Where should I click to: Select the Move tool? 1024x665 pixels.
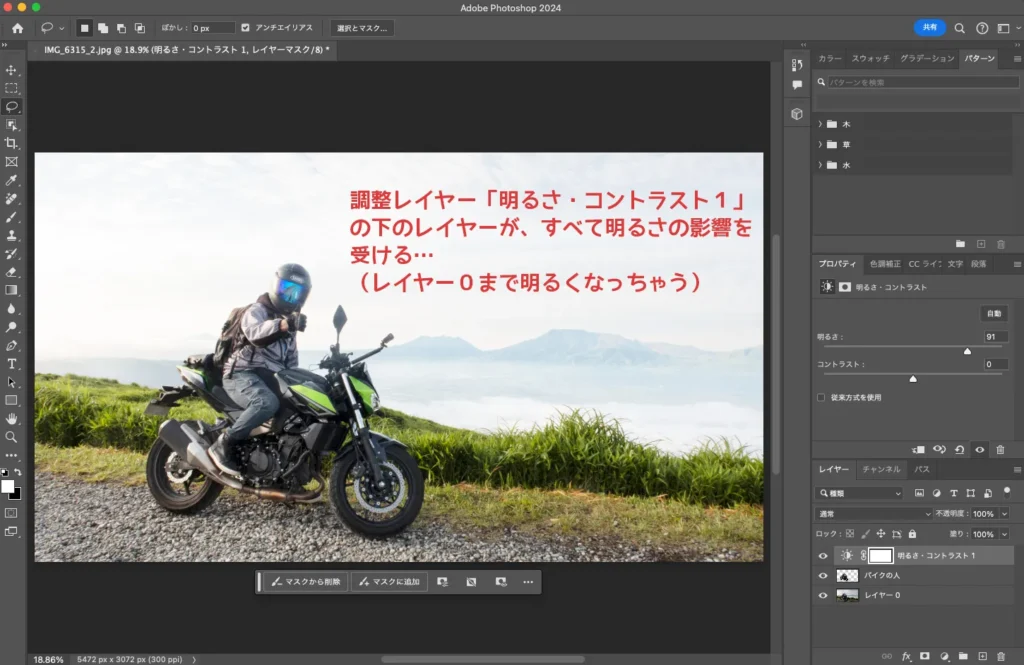(12, 70)
